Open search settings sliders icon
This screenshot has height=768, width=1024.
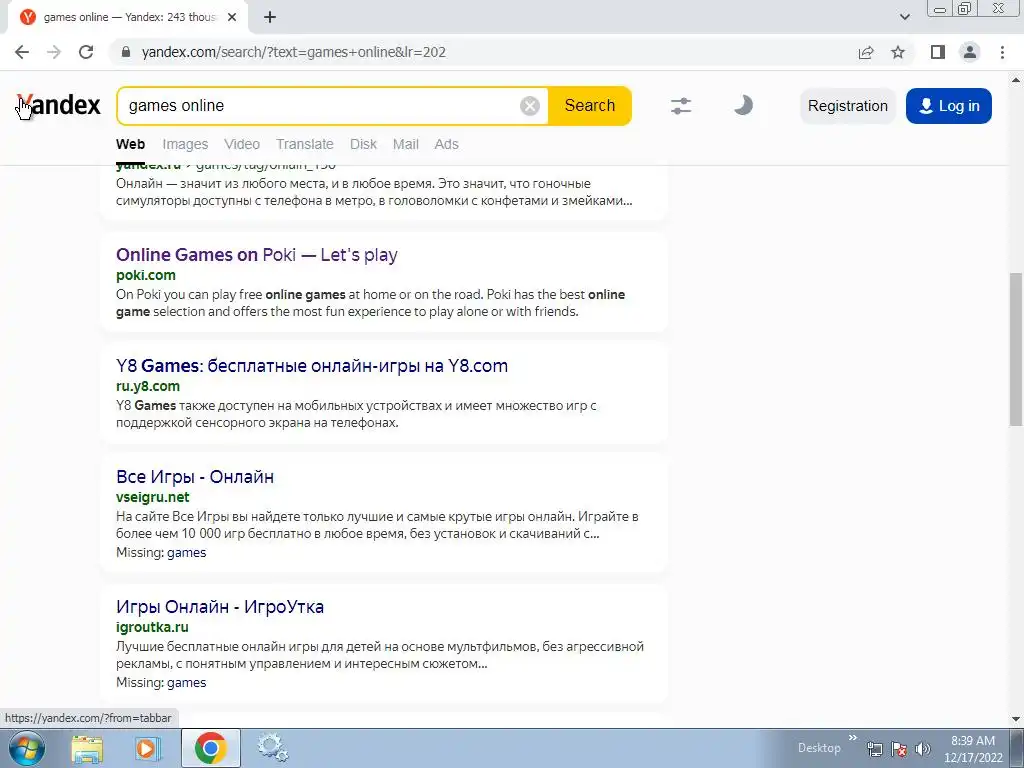pyautogui.click(x=680, y=106)
